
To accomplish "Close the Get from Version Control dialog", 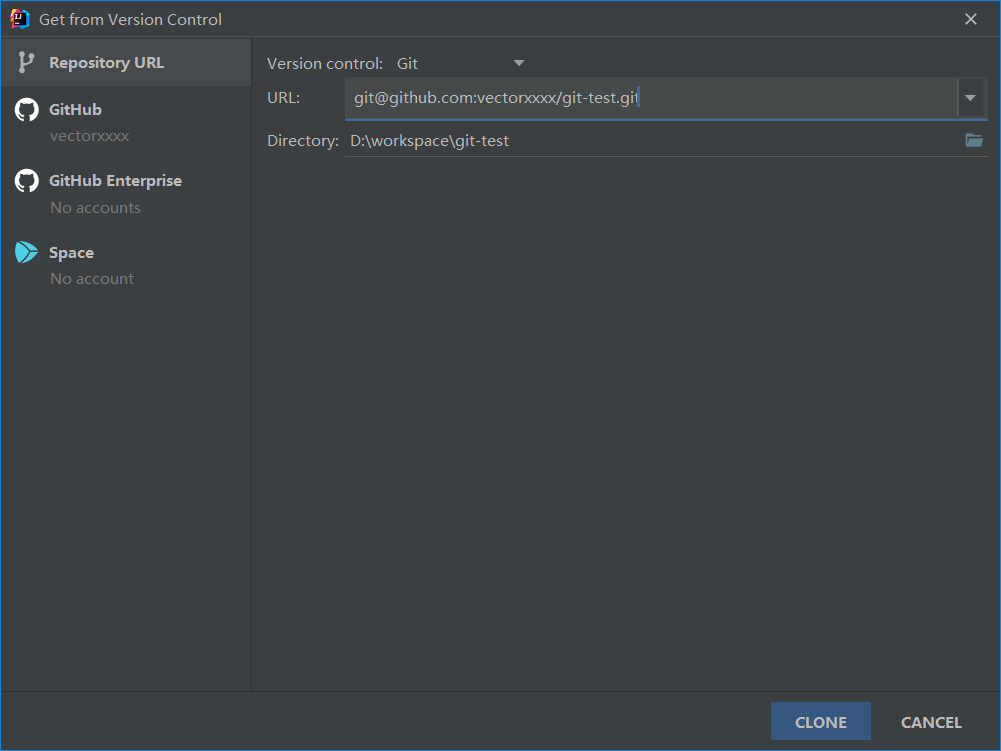I will tap(970, 19).
